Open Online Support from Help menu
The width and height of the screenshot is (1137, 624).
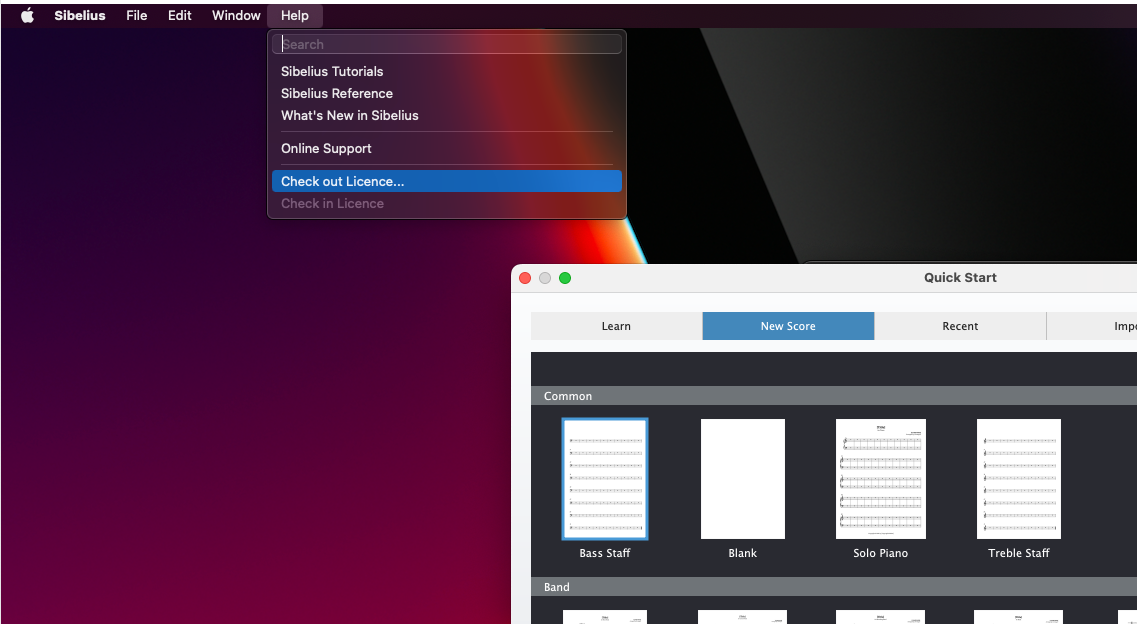click(447, 149)
